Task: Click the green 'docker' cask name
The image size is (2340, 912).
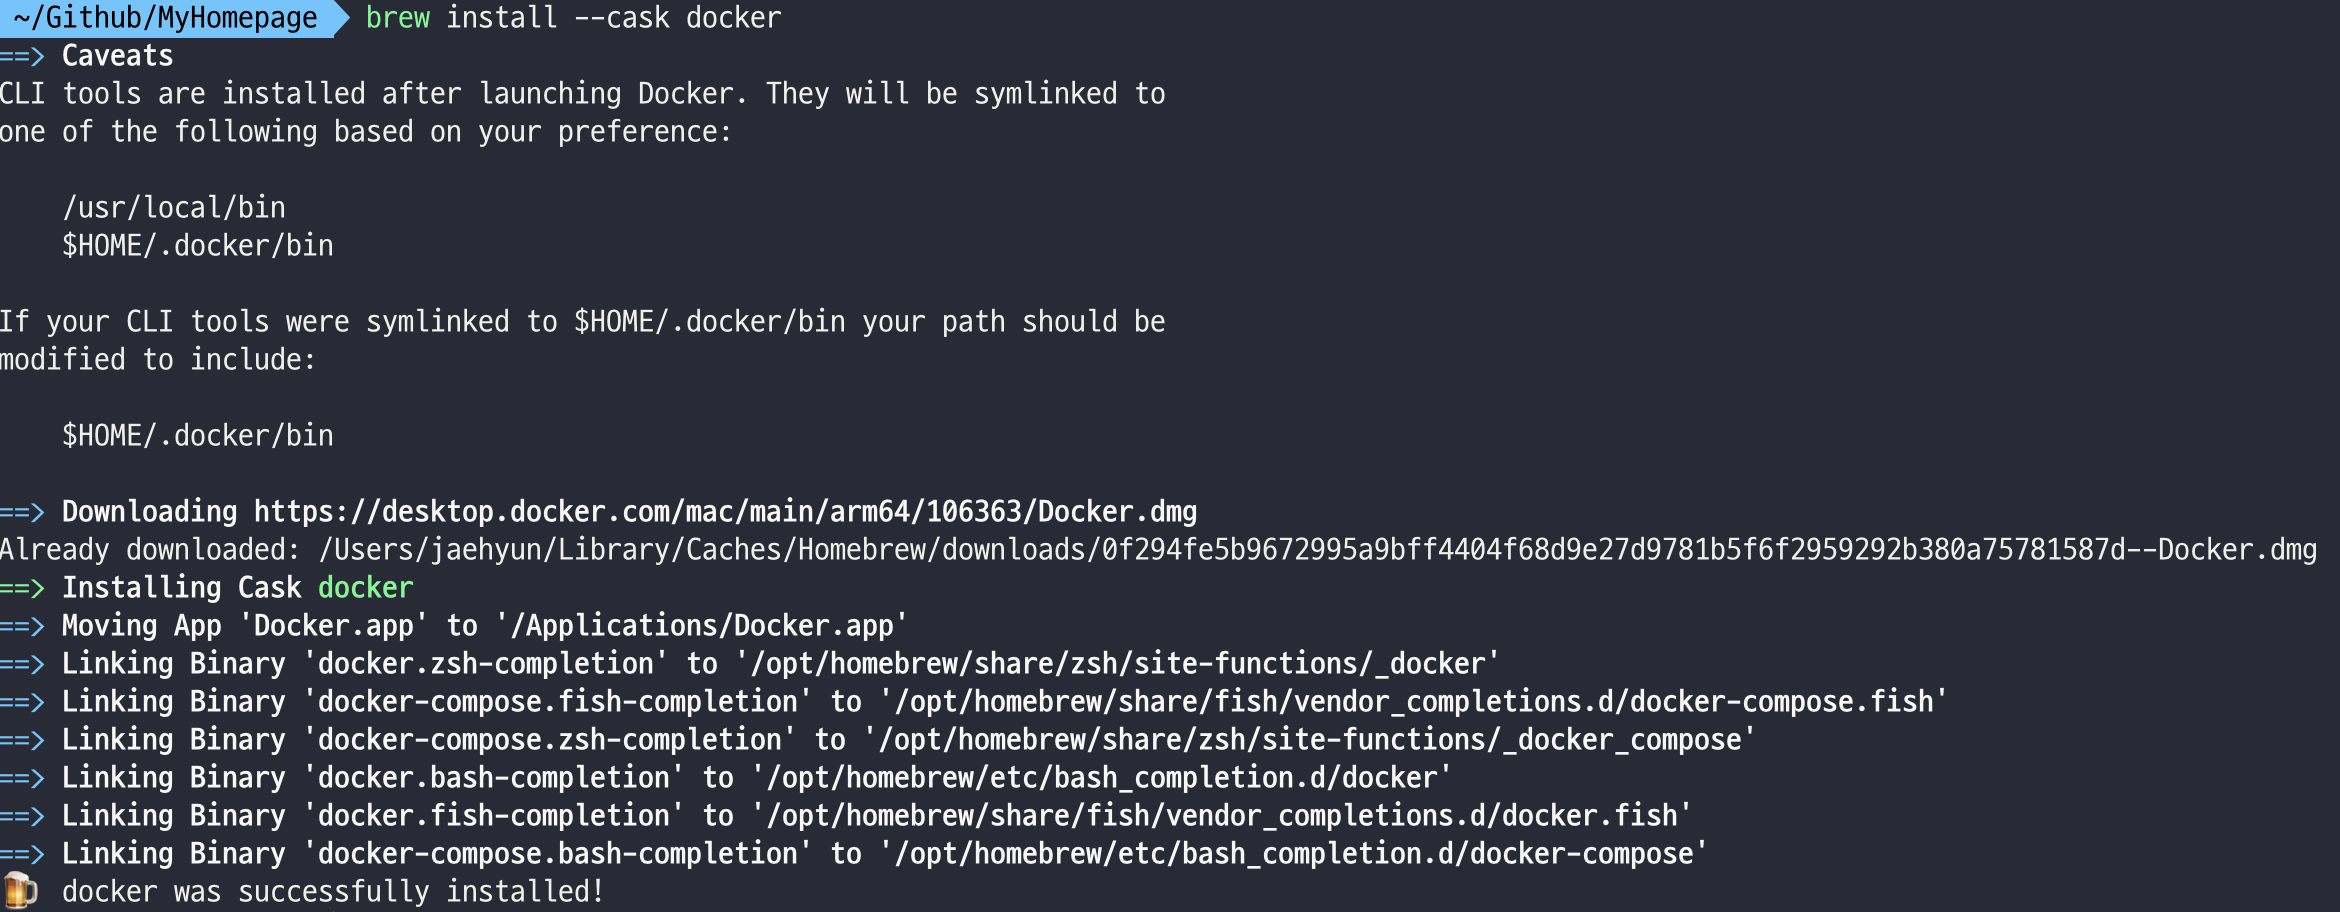Action: [366, 588]
